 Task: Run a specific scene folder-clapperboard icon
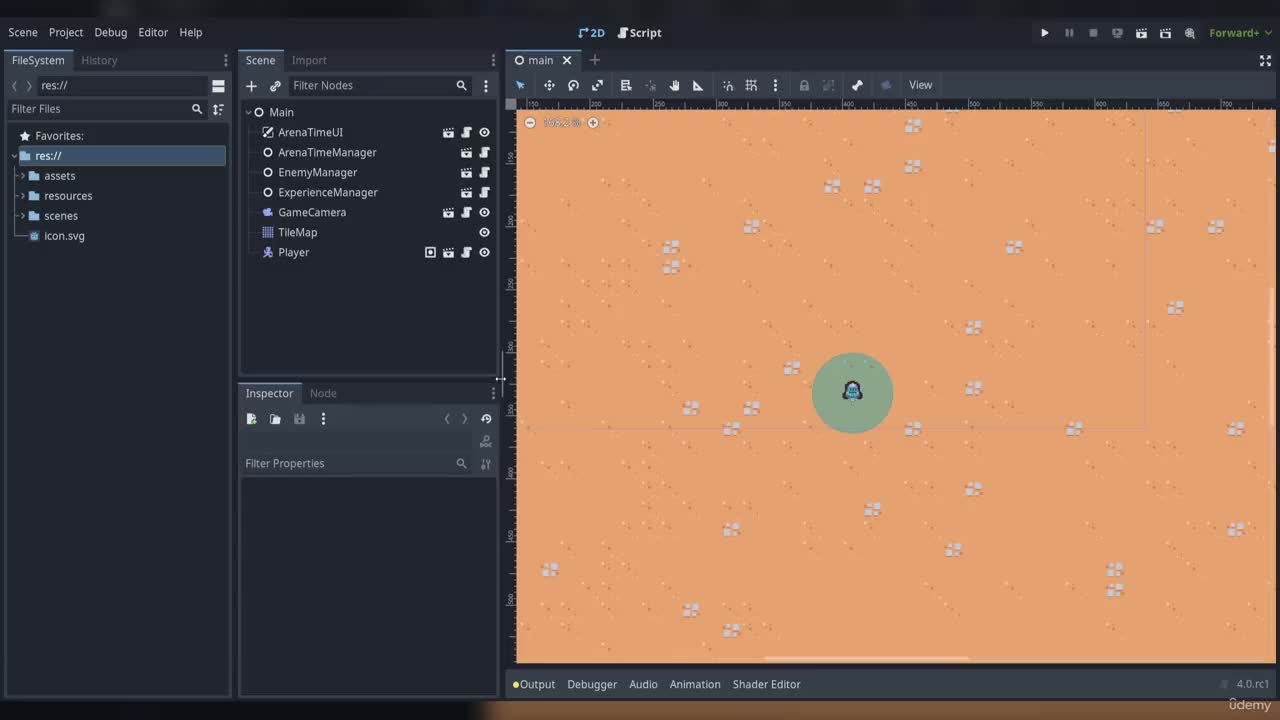[1165, 33]
